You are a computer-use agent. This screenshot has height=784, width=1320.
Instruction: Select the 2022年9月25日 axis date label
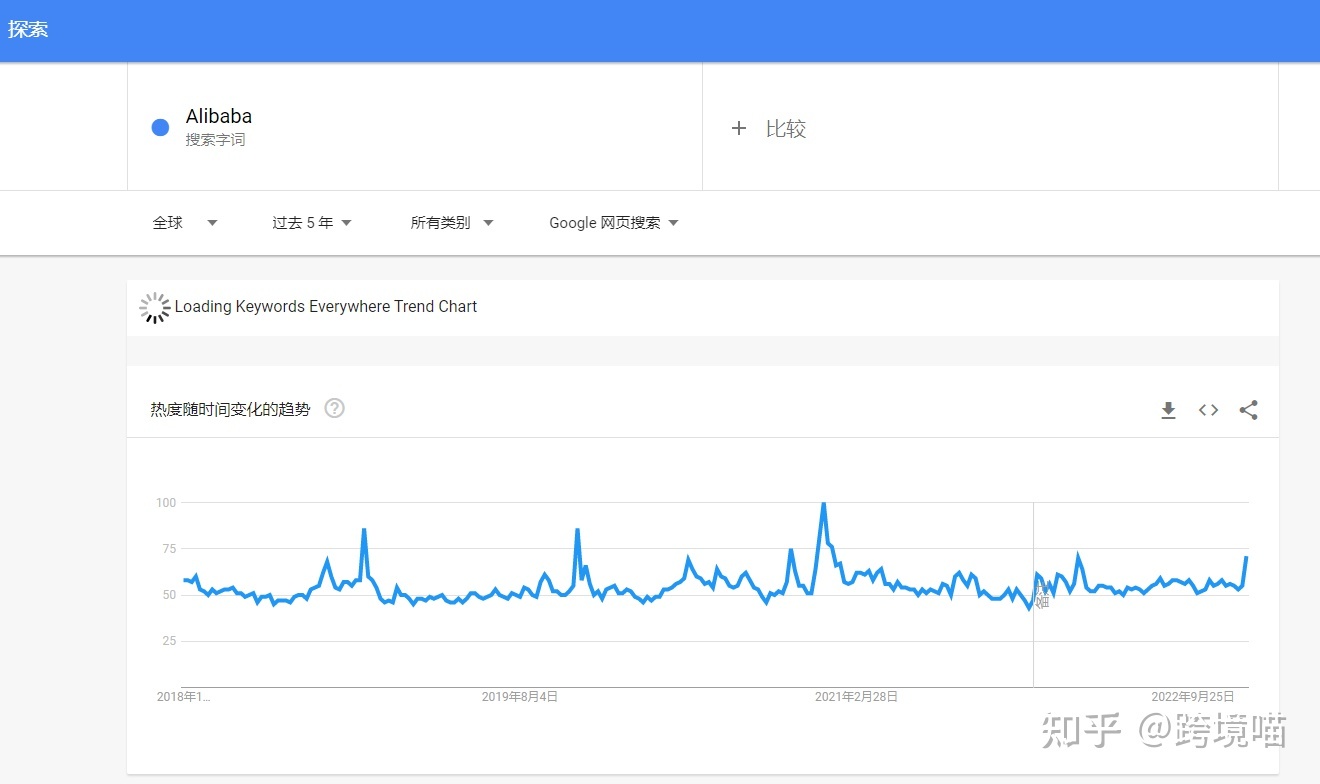pos(1193,696)
